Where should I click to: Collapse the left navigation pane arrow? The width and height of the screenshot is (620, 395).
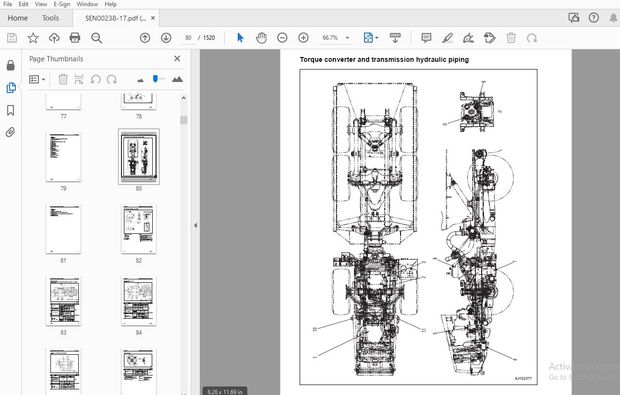pos(195,225)
